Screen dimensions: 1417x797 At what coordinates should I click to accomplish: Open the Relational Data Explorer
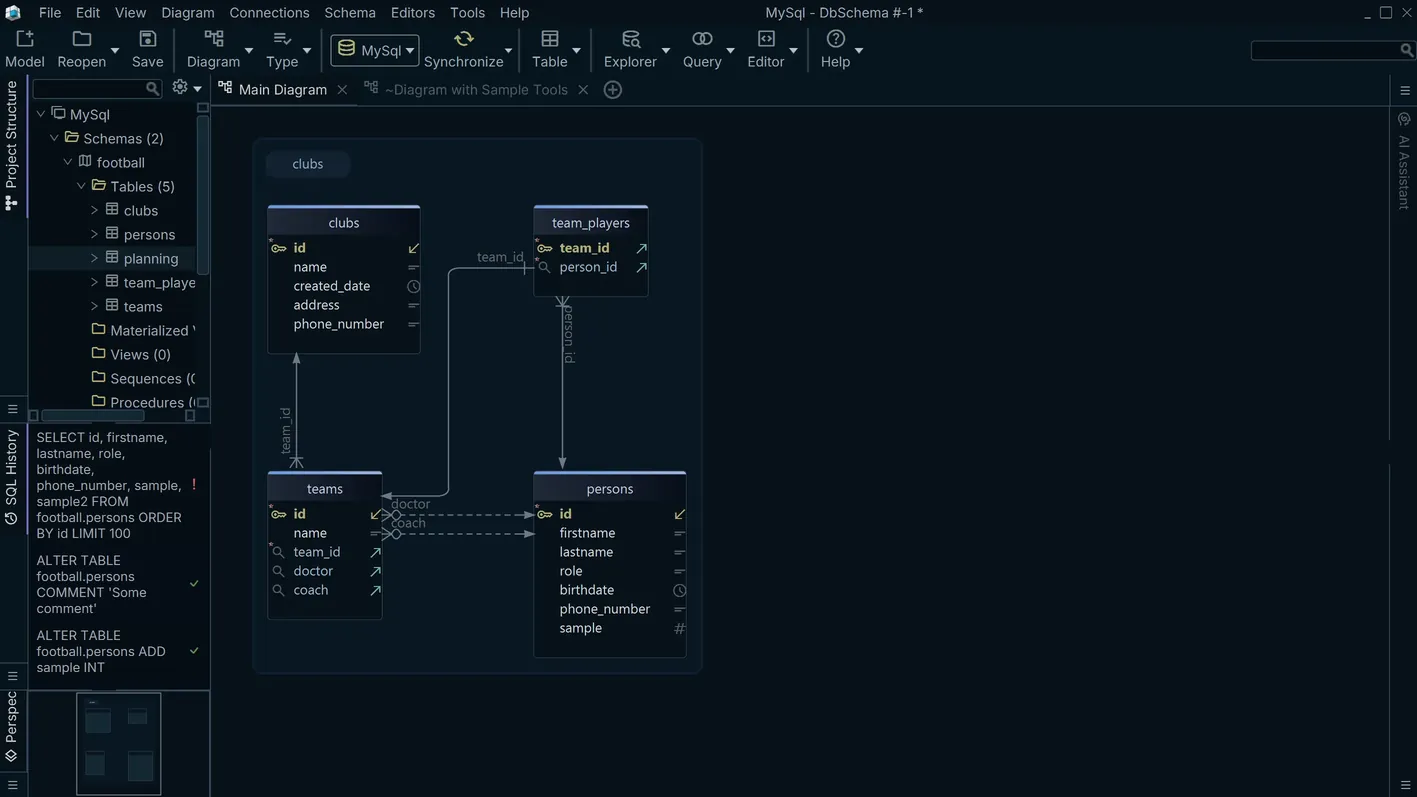(630, 38)
